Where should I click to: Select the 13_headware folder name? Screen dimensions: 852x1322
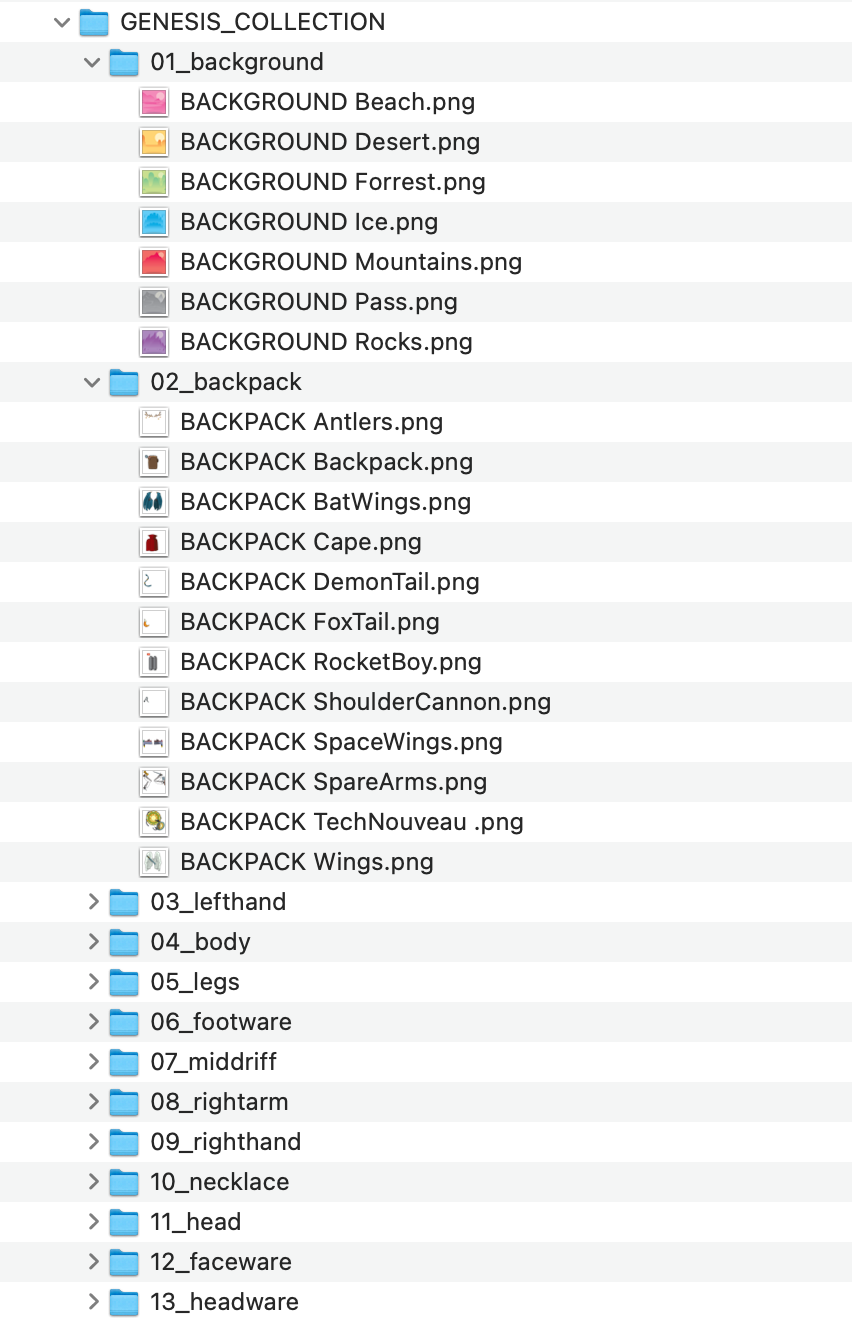click(225, 1302)
